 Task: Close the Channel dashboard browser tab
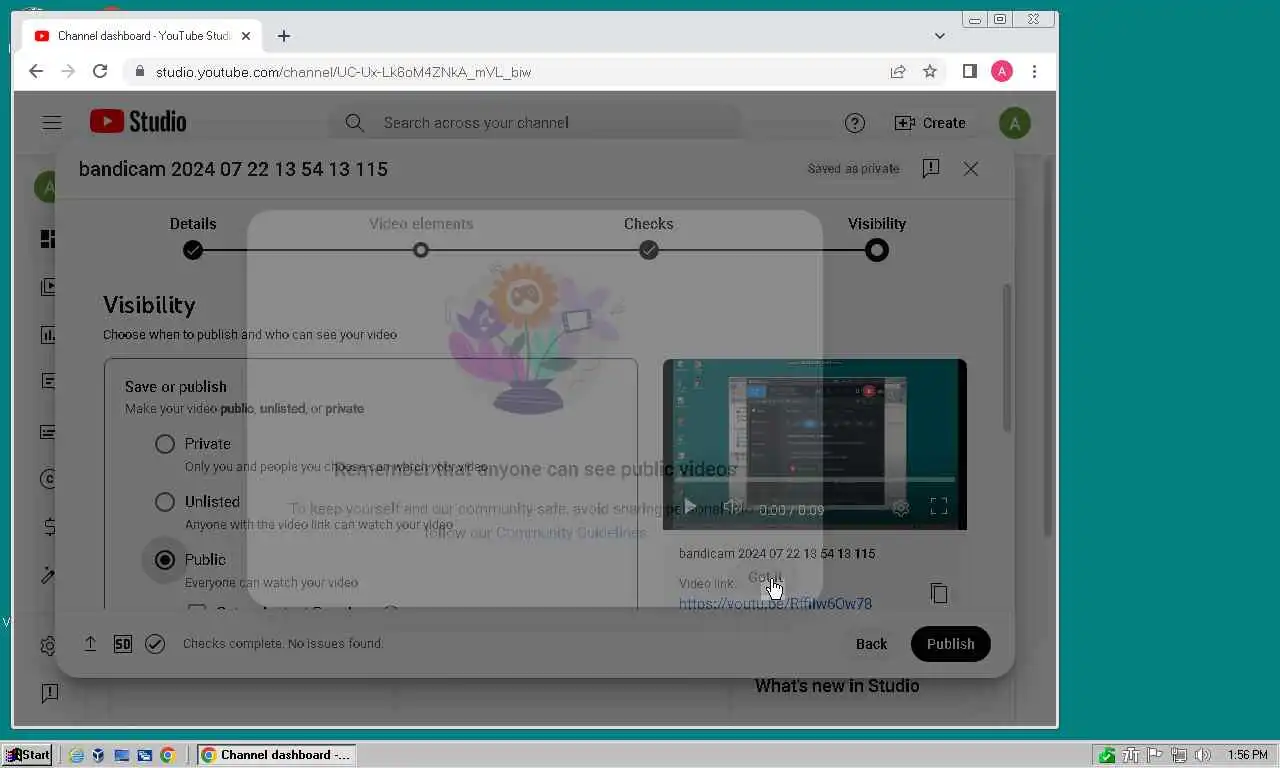(x=246, y=36)
